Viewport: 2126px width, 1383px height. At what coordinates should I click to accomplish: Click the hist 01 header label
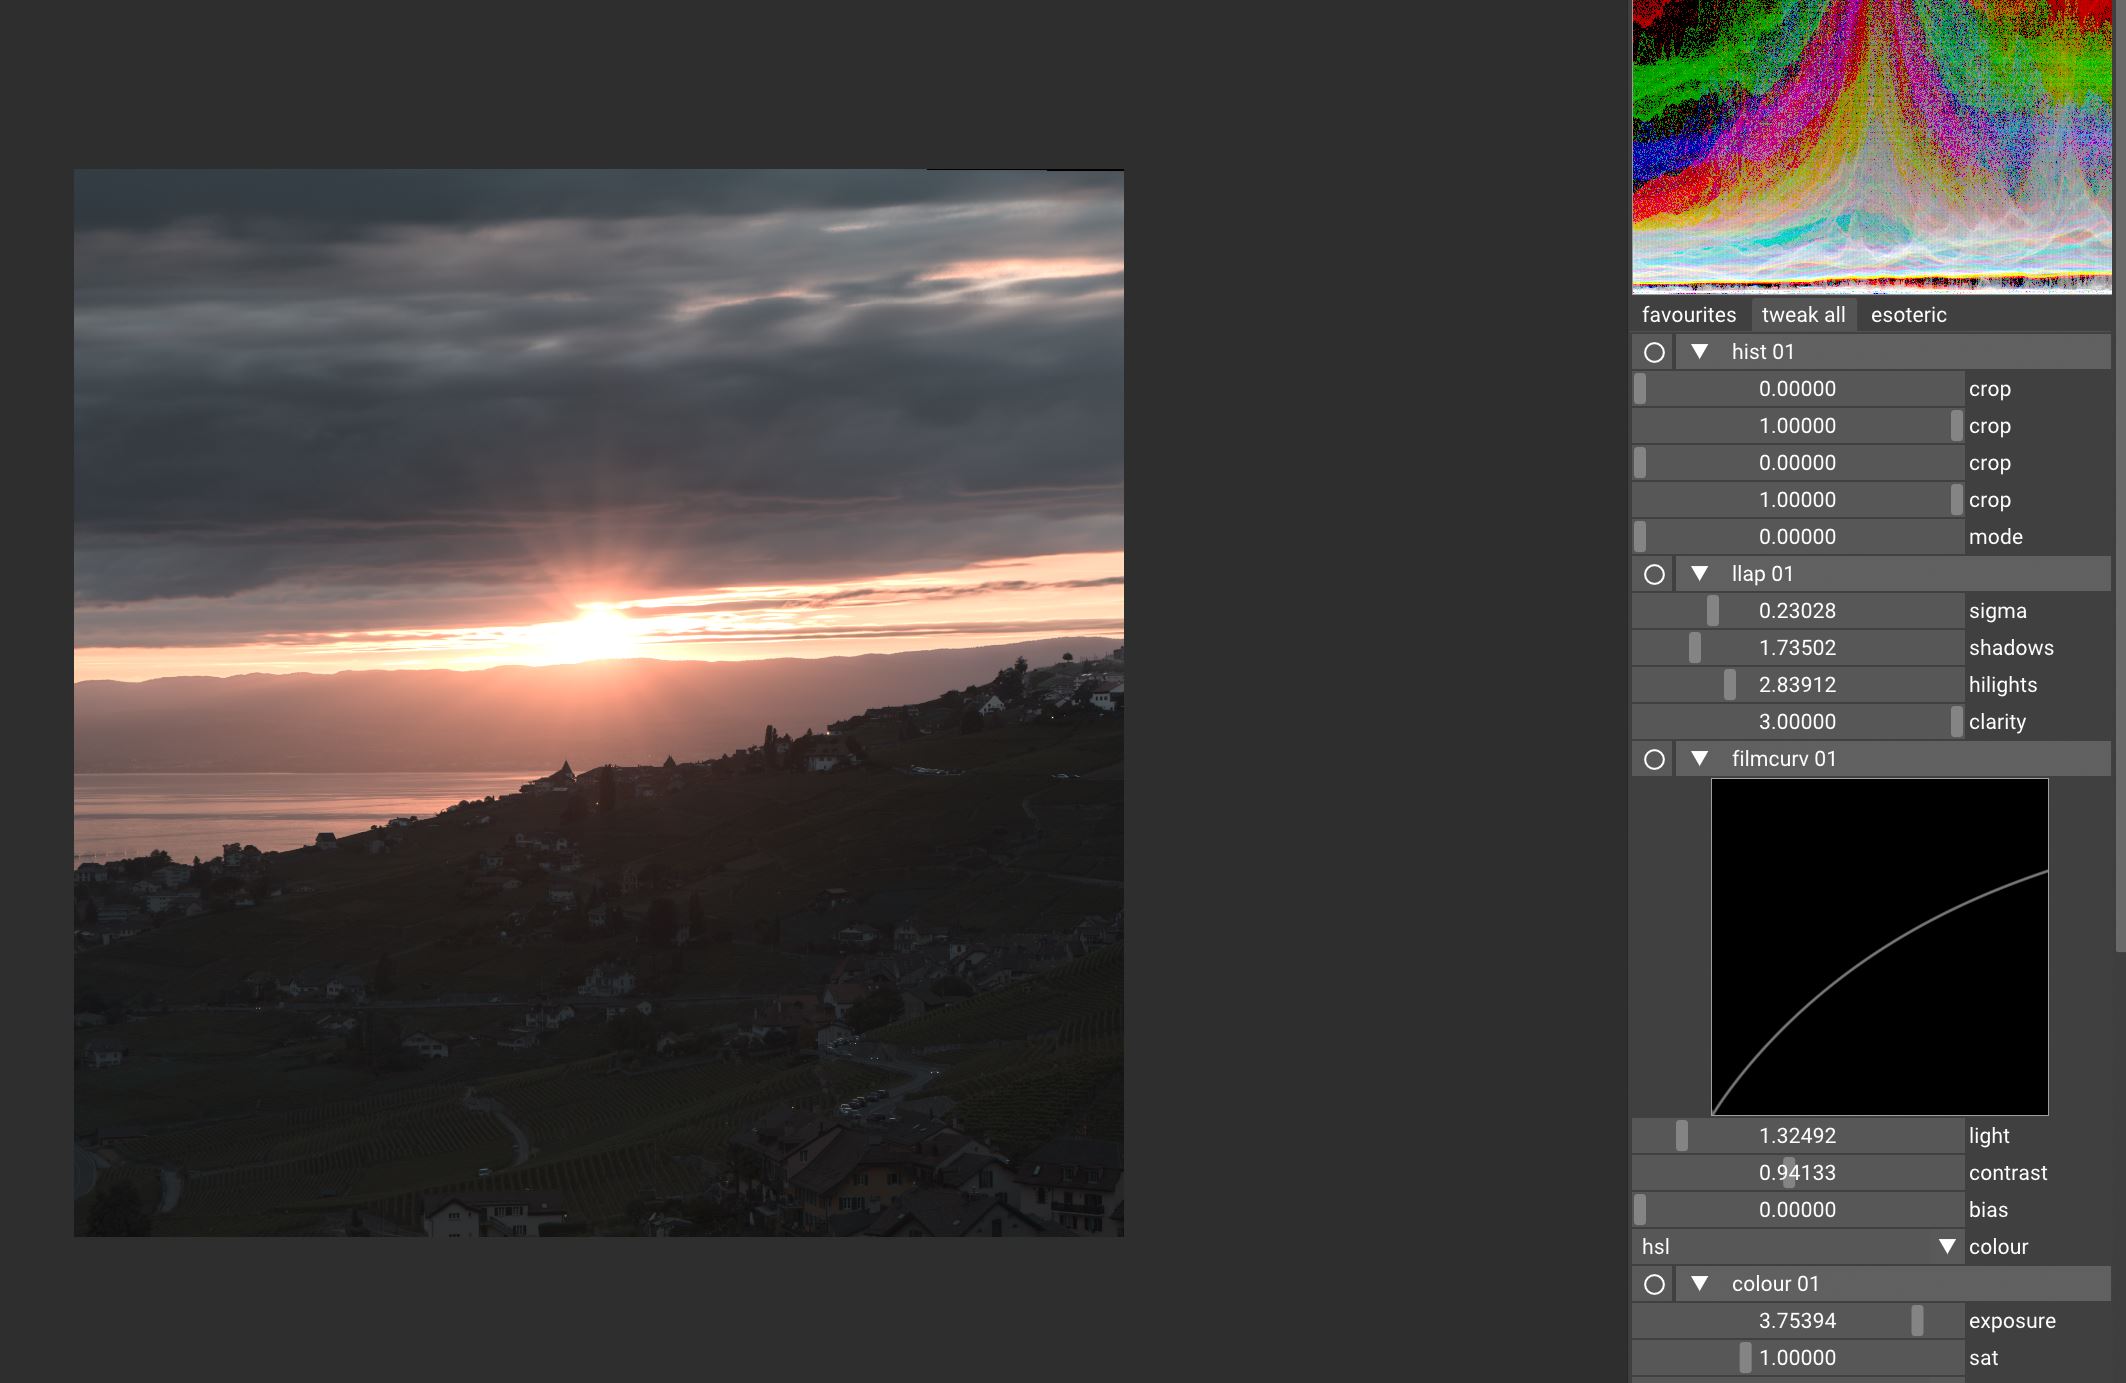pyautogui.click(x=1763, y=352)
